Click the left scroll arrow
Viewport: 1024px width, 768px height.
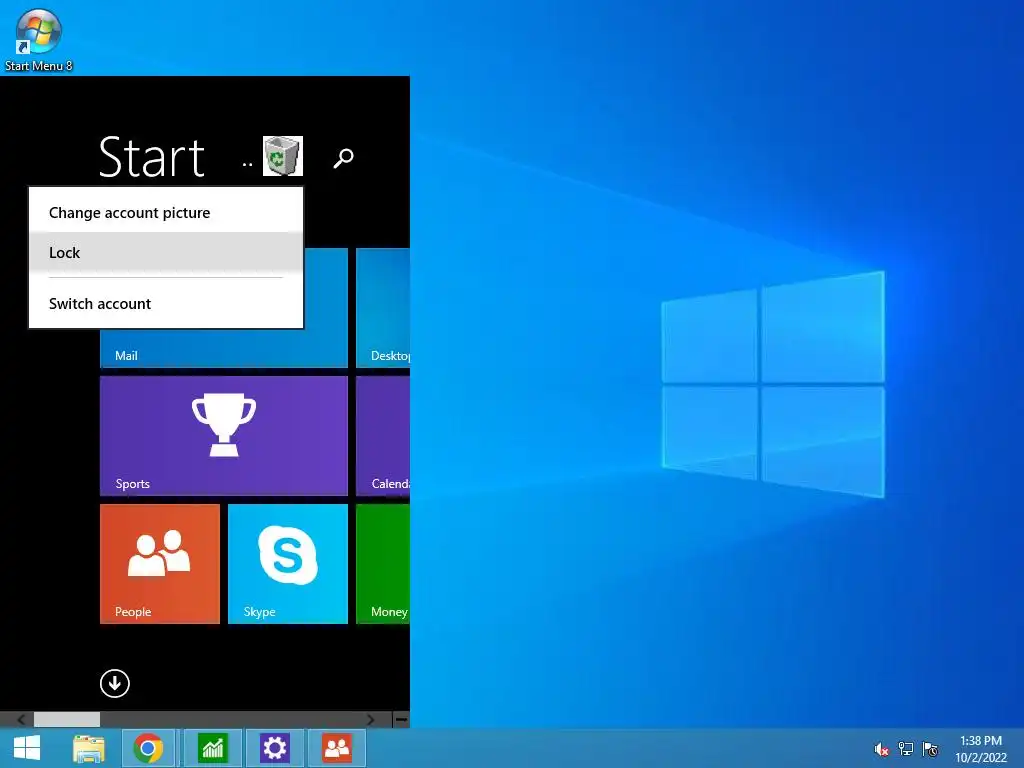coord(21,720)
